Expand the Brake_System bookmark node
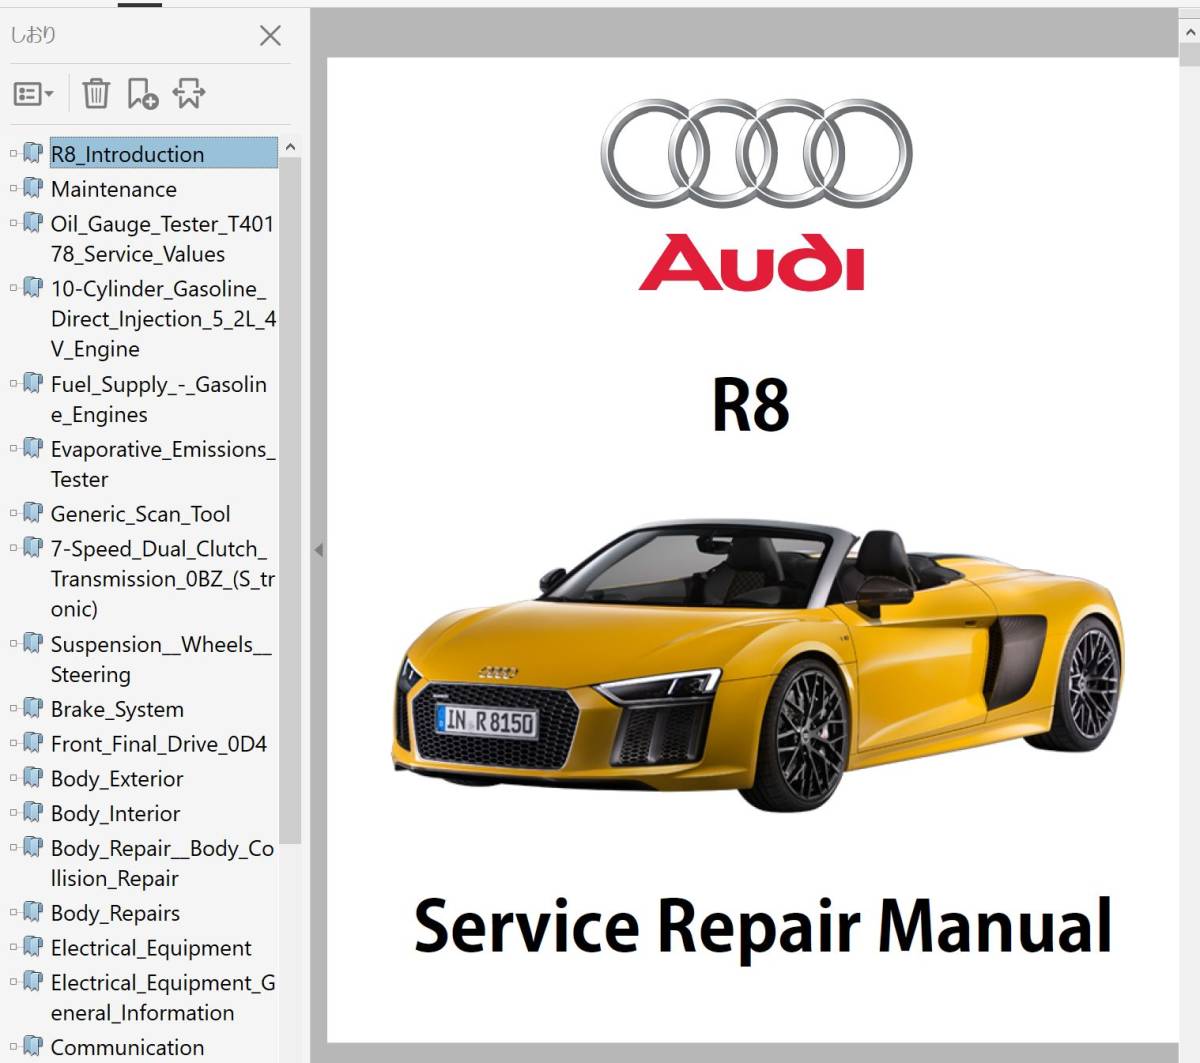 pyautogui.click(x=13, y=708)
